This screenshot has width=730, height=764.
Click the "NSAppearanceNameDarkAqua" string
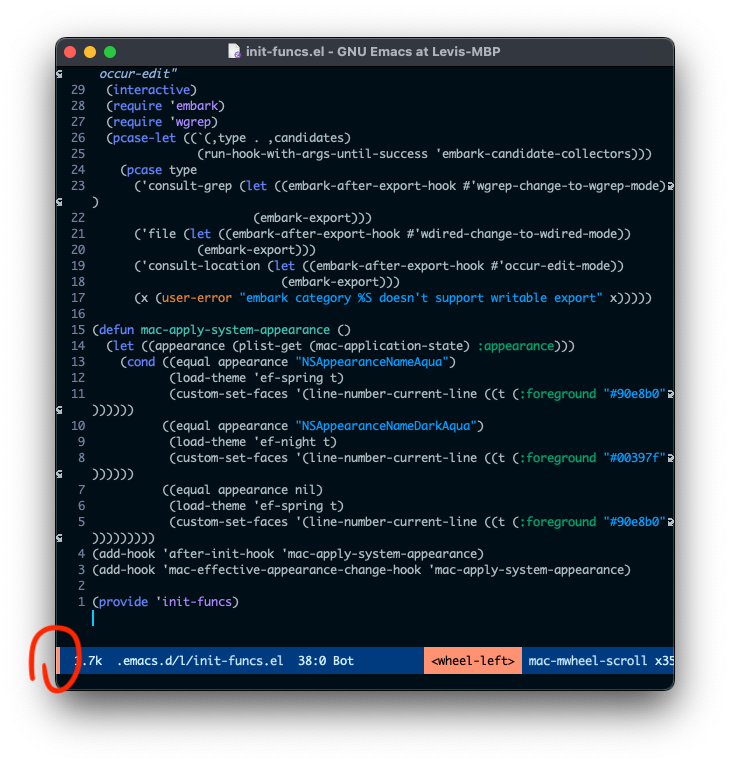click(x=385, y=426)
